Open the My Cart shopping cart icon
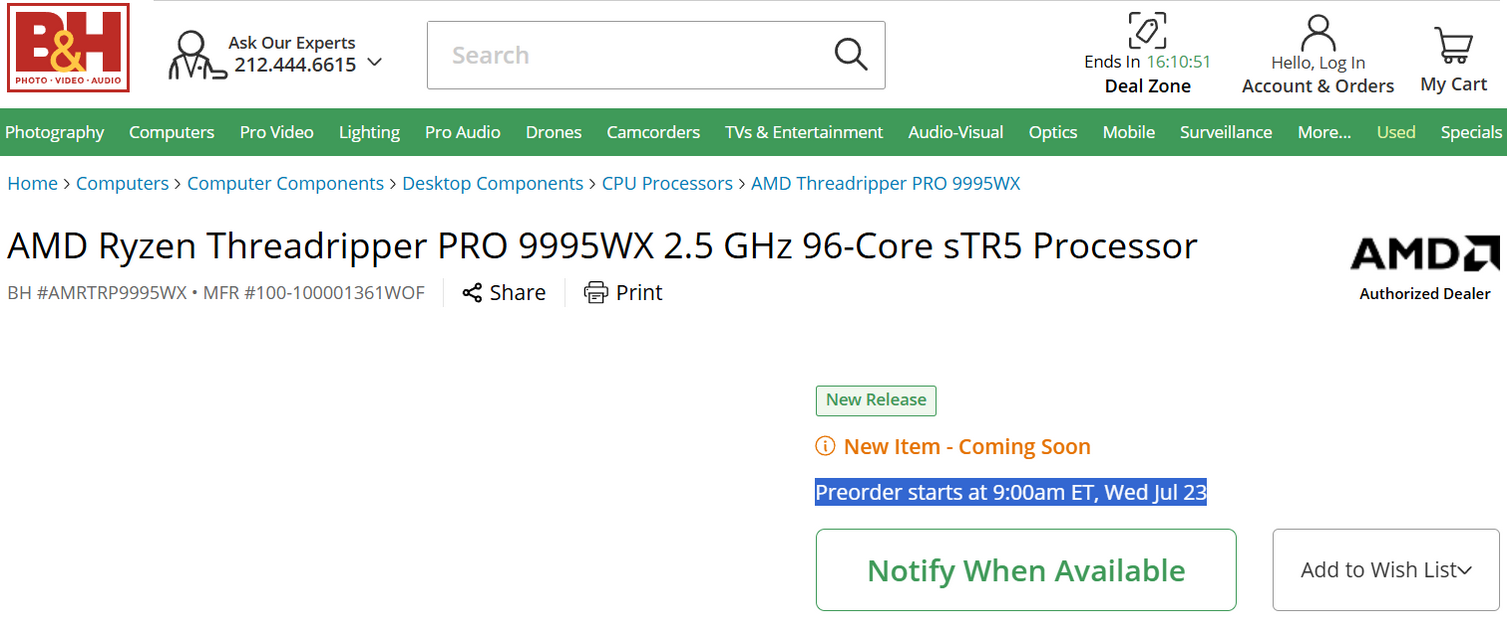Screen dimensions: 1507x627 (1453, 46)
